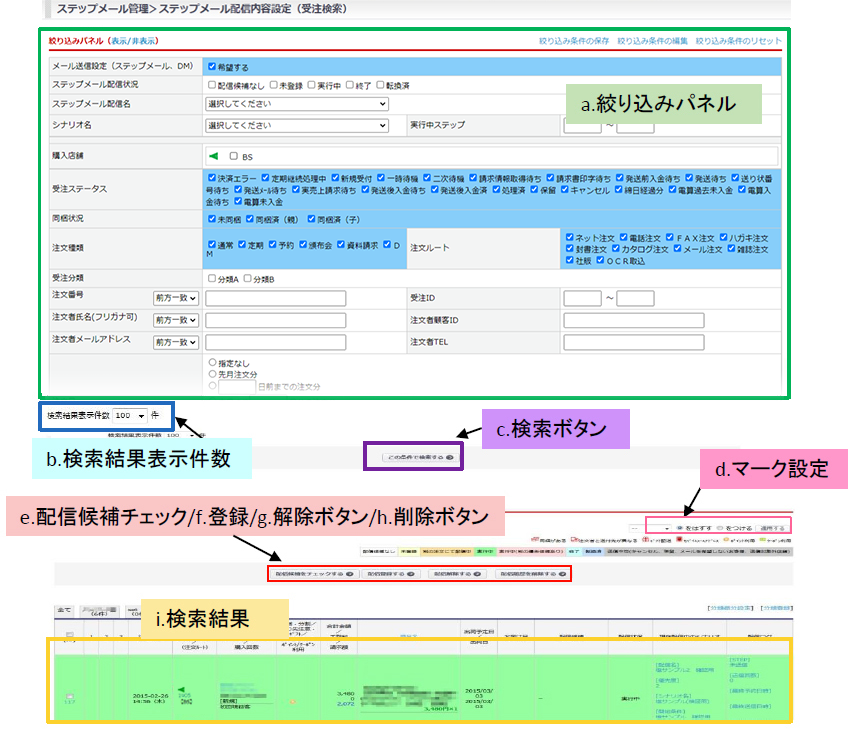Screen dimensions: 857x732
Task: Select the 指定なし radio button
Action: point(212,362)
